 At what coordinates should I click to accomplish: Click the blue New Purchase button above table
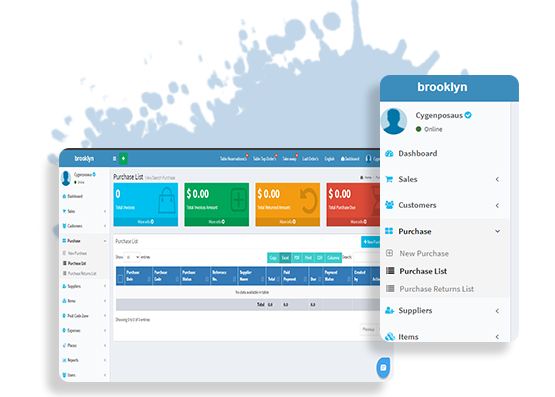point(371,242)
